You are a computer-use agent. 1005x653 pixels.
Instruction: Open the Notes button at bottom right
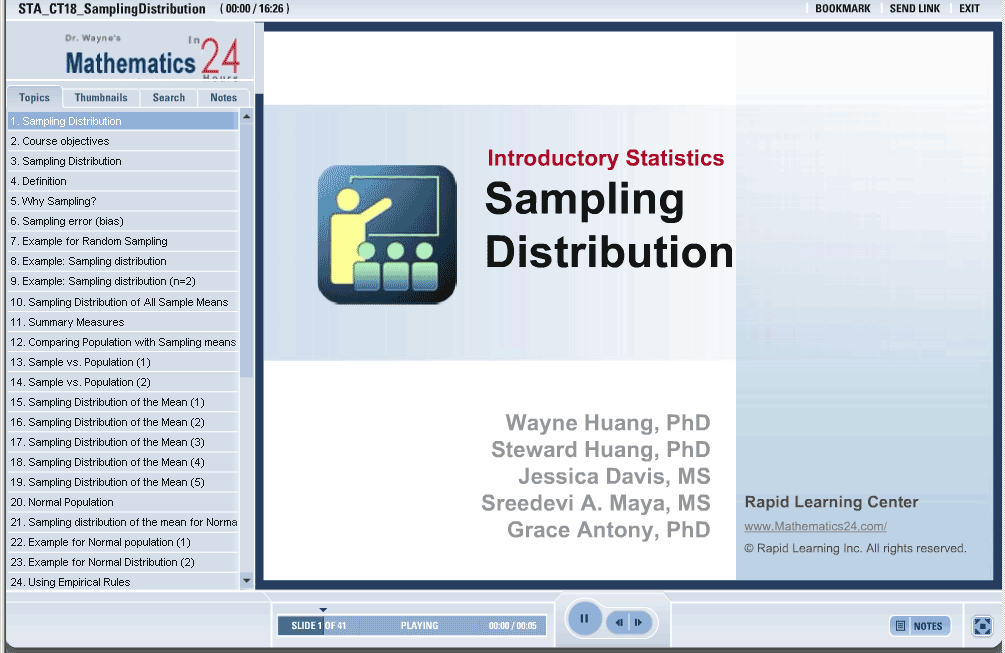tap(919, 626)
